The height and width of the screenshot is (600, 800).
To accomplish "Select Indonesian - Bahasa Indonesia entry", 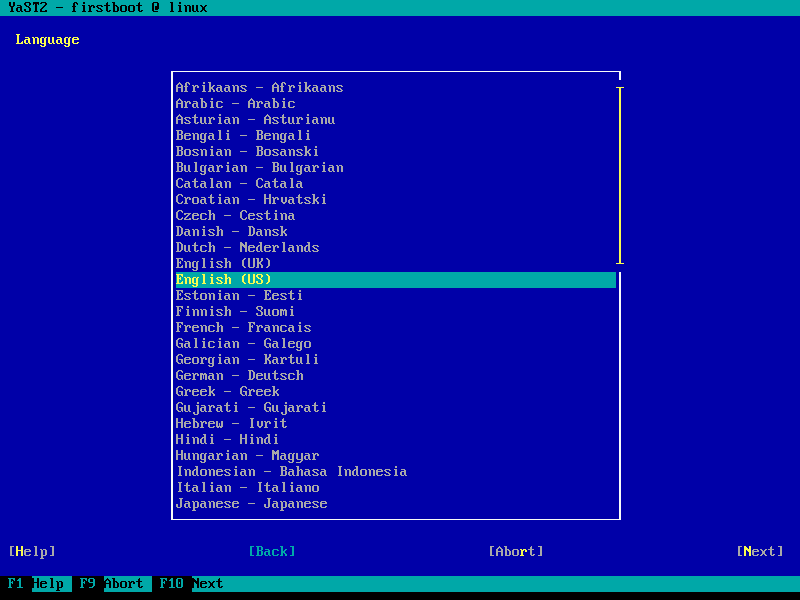I will [x=291, y=472].
